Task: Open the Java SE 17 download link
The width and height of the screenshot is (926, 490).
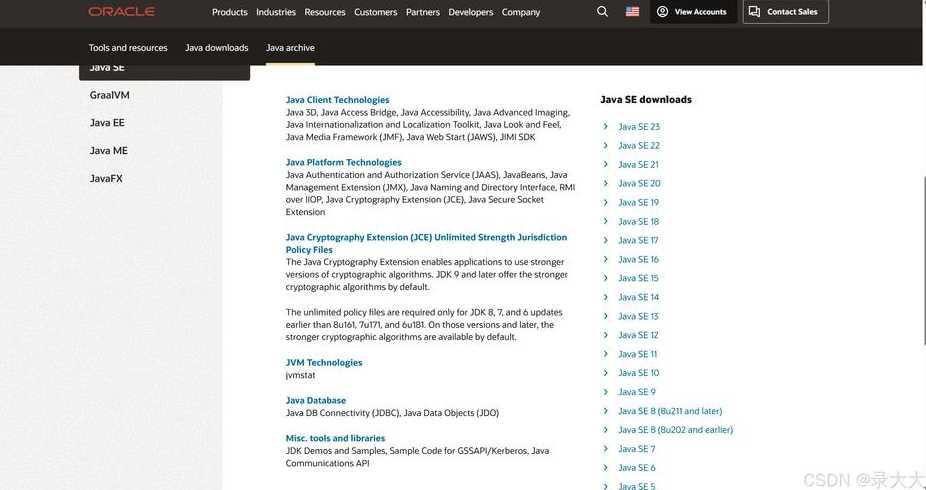Action: coord(638,240)
